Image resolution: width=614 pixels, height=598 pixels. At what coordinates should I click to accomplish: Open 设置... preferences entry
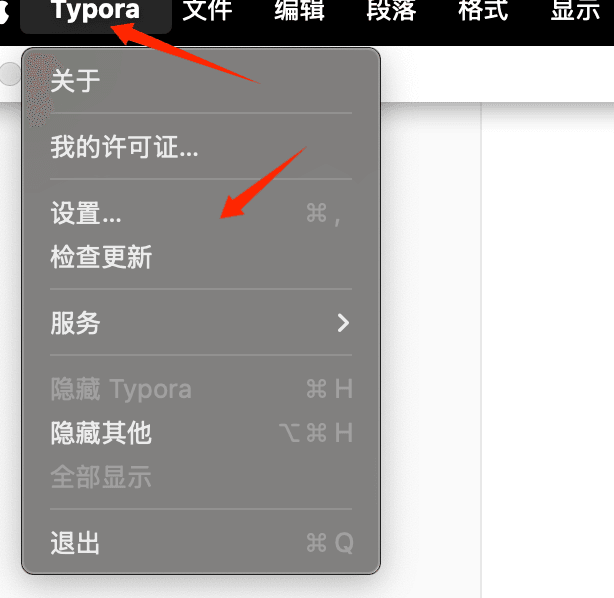point(201,213)
